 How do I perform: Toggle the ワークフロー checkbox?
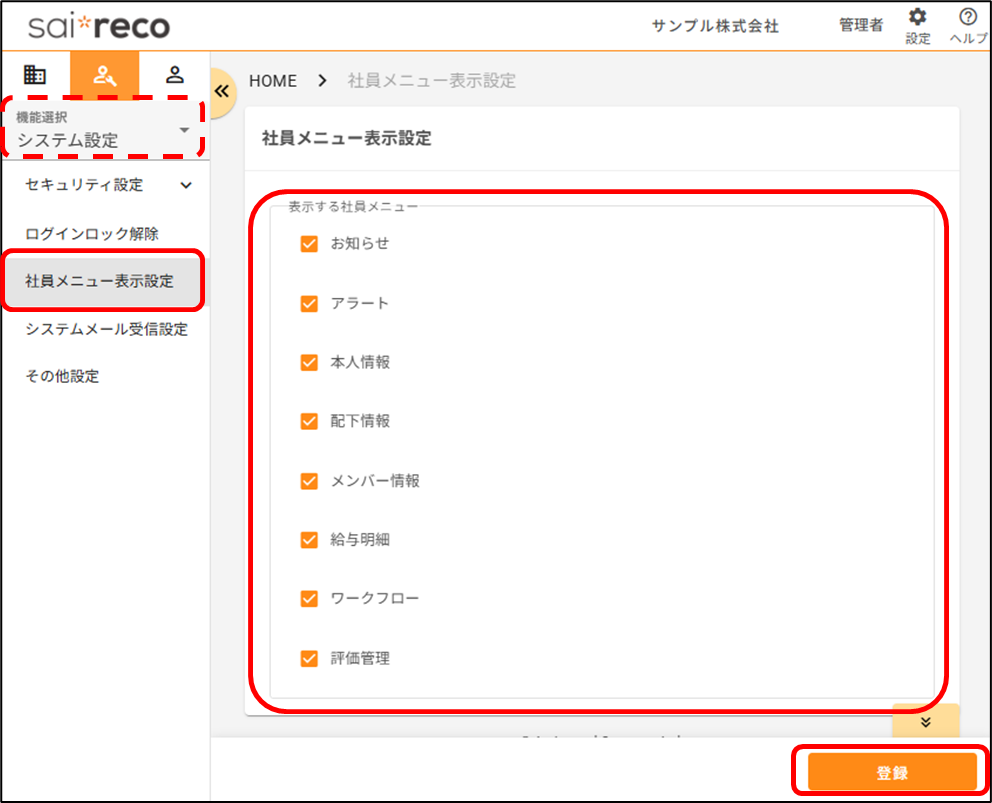pos(309,599)
